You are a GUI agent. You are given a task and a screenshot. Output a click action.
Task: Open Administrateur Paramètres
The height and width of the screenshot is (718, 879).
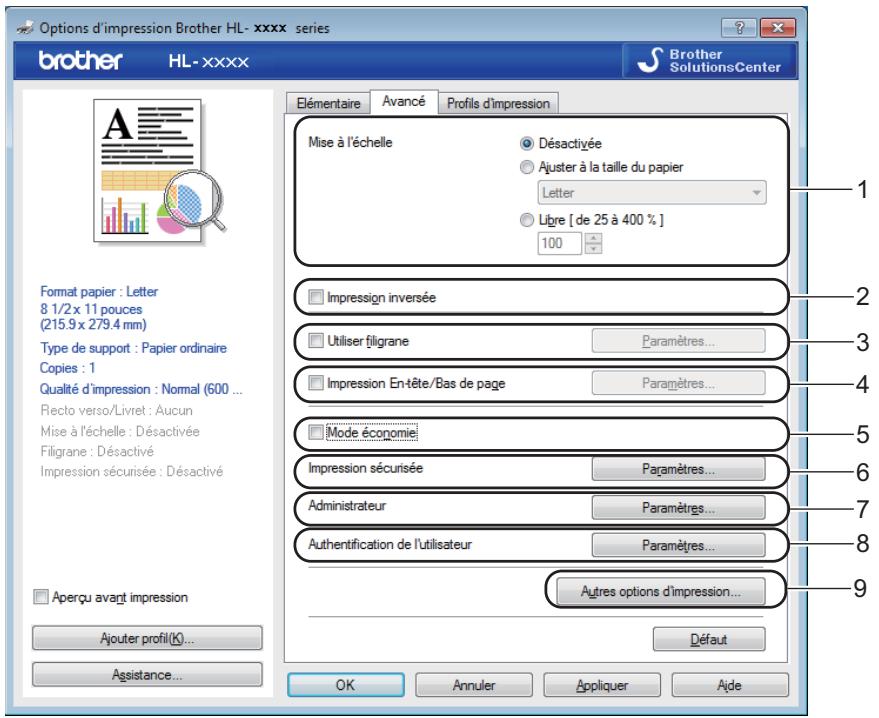point(678,508)
